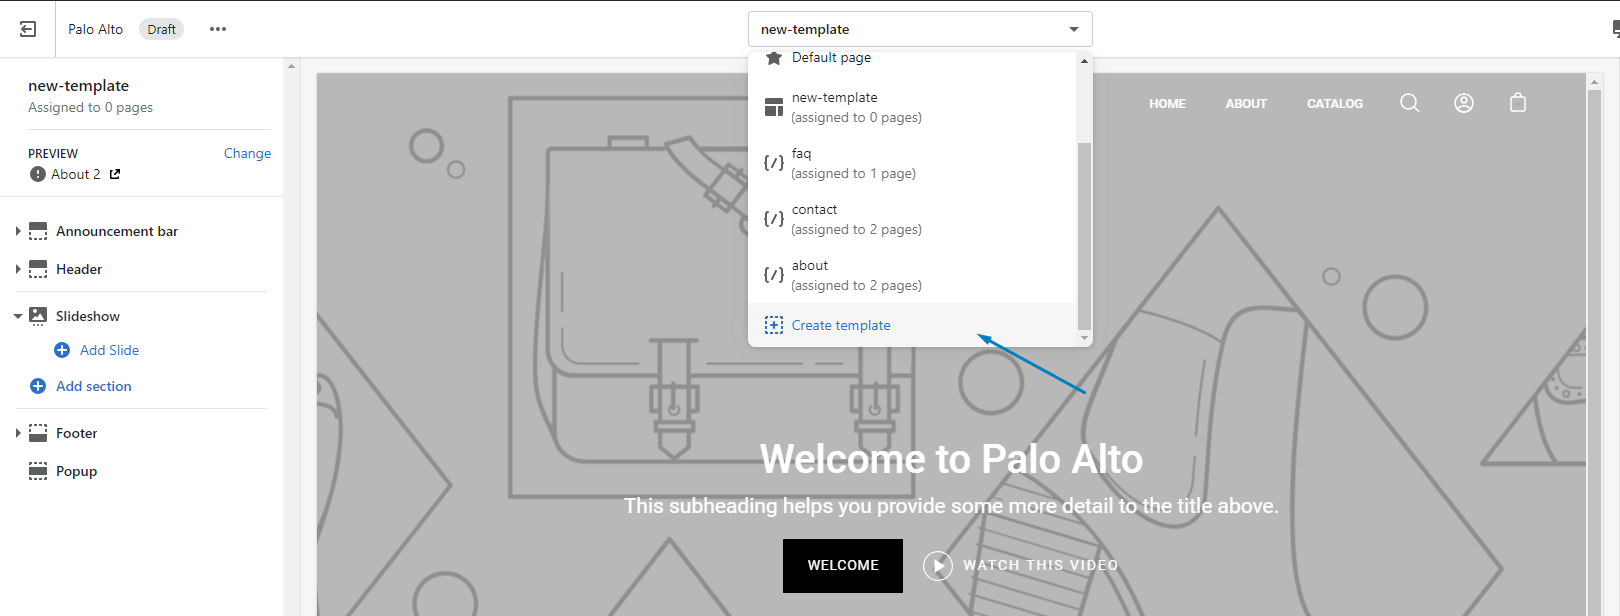Expand the Header section arrow
The image size is (1620, 616).
coord(18,269)
